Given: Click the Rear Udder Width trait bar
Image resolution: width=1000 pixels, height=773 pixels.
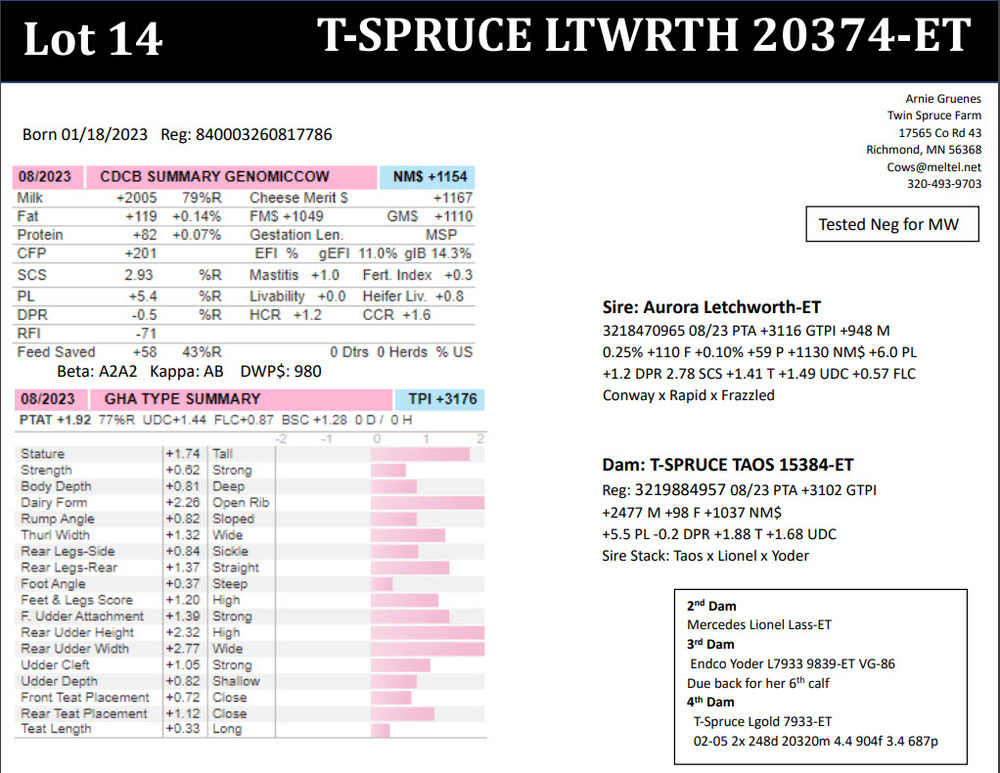Looking at the screenshot, I should pos(427,649).
